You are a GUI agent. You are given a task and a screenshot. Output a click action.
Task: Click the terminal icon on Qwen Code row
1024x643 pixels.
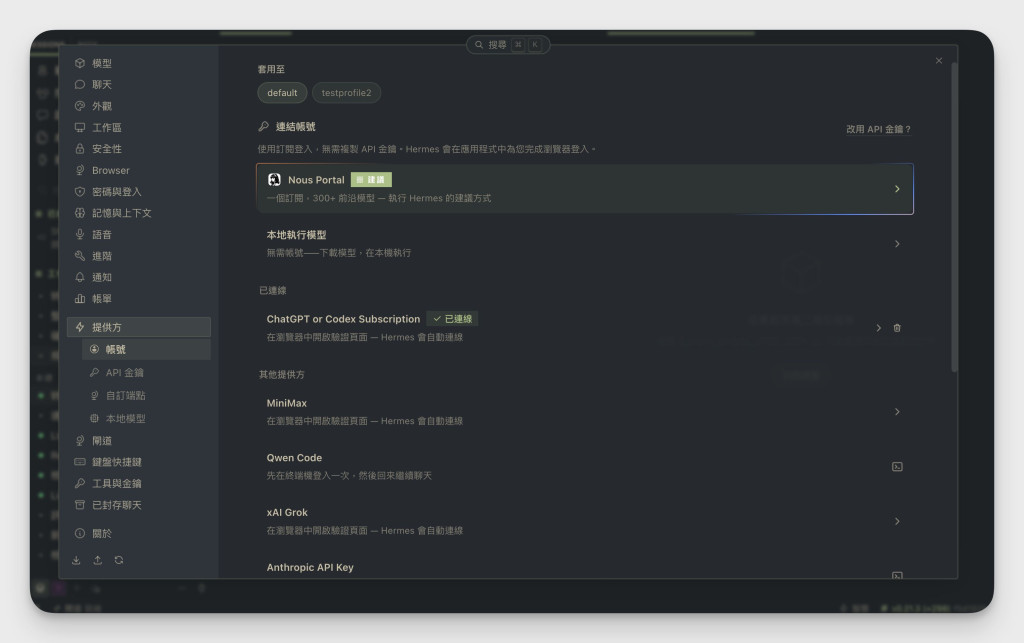pos(897,467)
